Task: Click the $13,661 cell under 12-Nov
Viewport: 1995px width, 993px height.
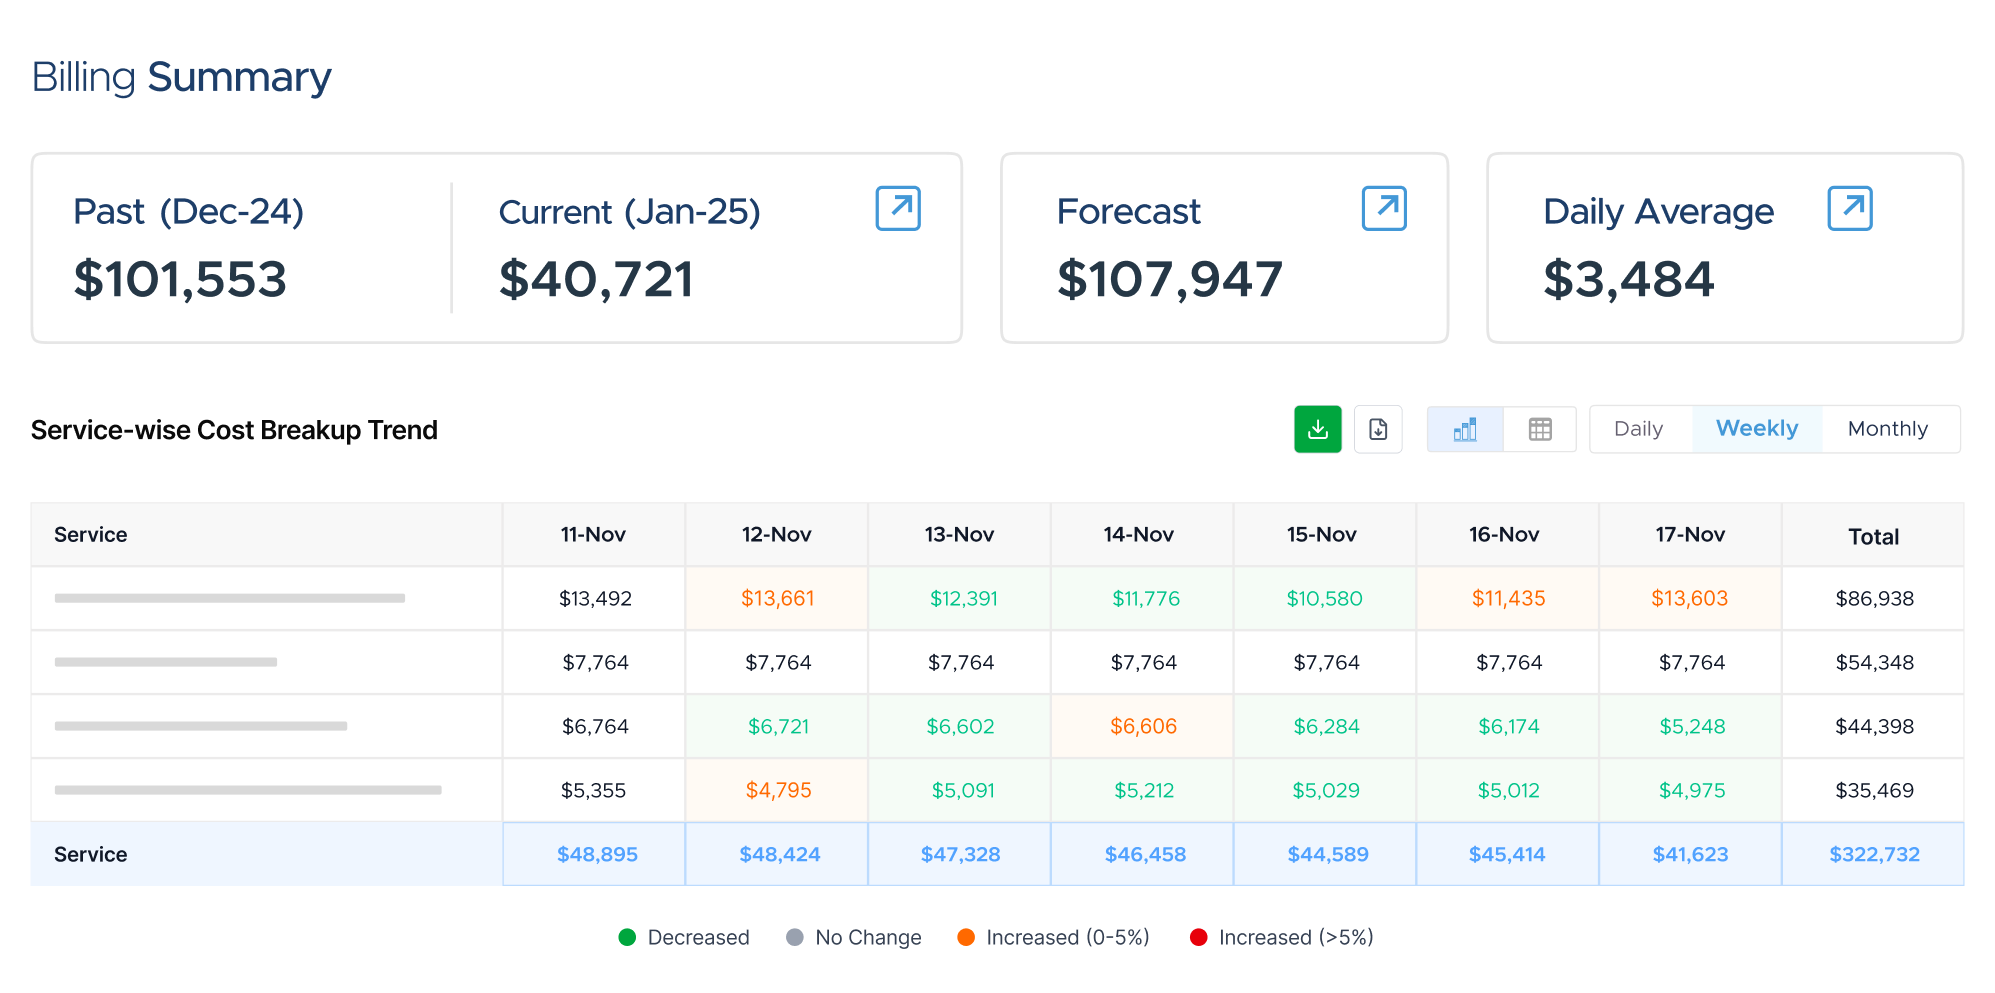Action: tap(777, 598)
